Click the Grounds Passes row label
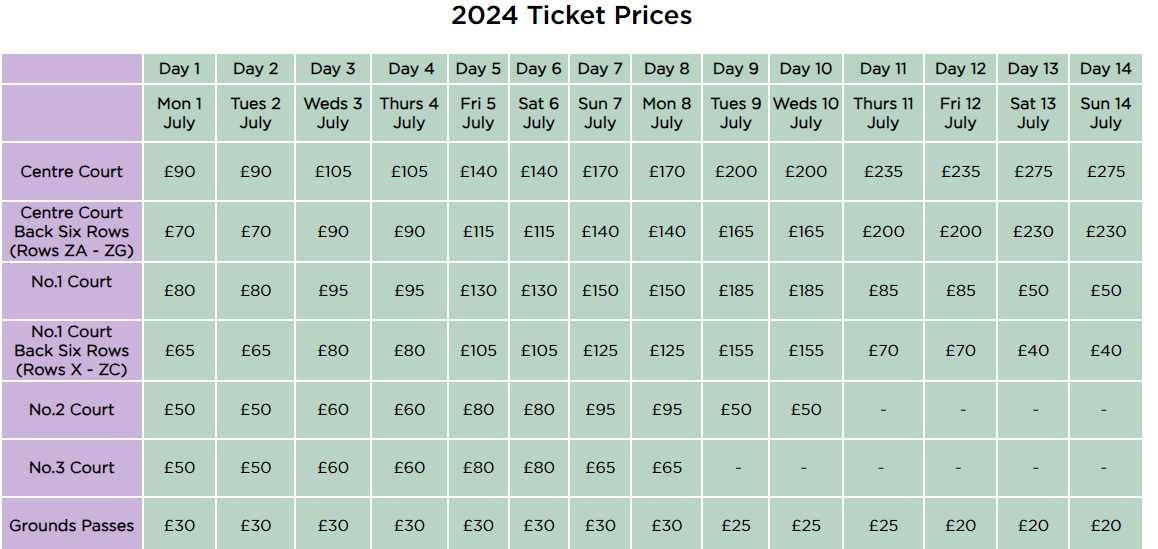The image size is (1158, 549). point(72,525)
